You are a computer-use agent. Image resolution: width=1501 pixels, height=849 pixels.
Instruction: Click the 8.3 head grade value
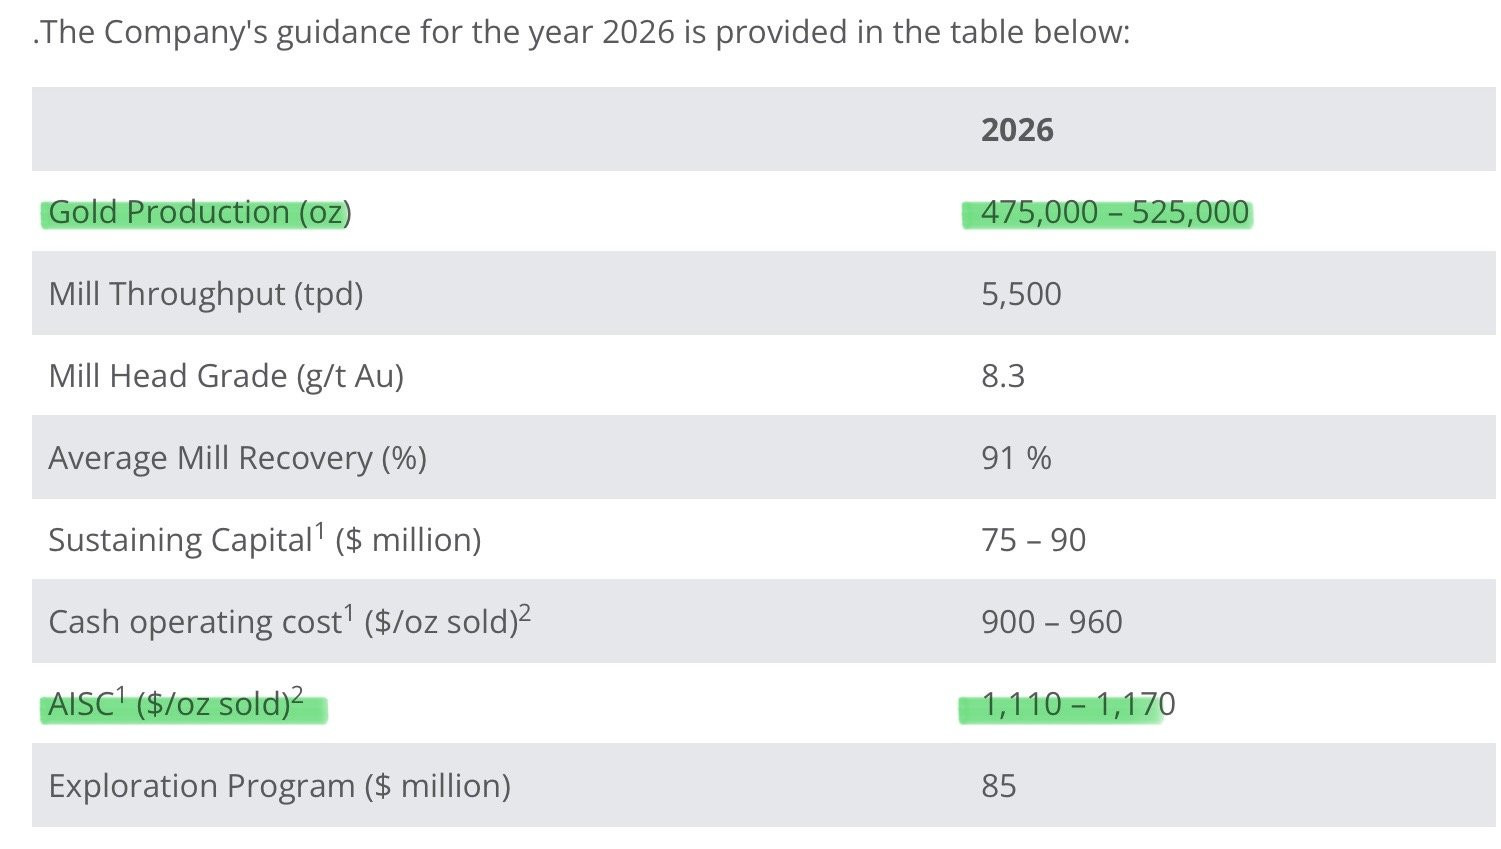1003,376
